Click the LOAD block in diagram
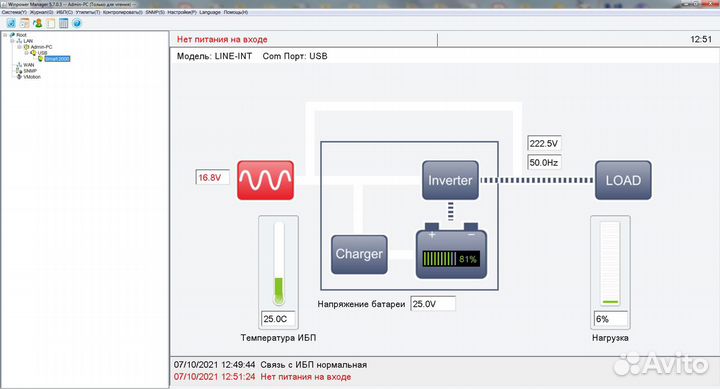The height and width of the screenshot is (389, 720). (623, 180)
